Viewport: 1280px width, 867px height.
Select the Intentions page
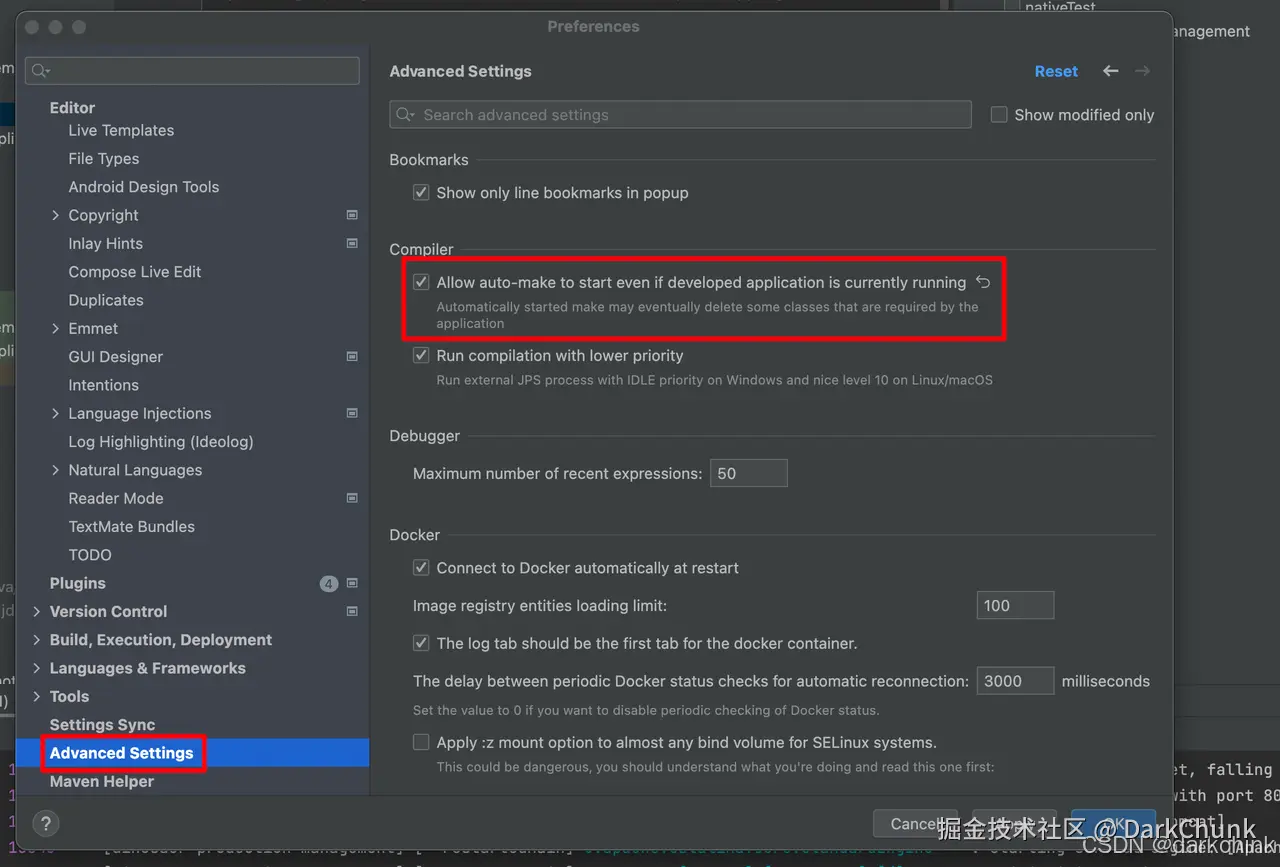pos(103,385)
